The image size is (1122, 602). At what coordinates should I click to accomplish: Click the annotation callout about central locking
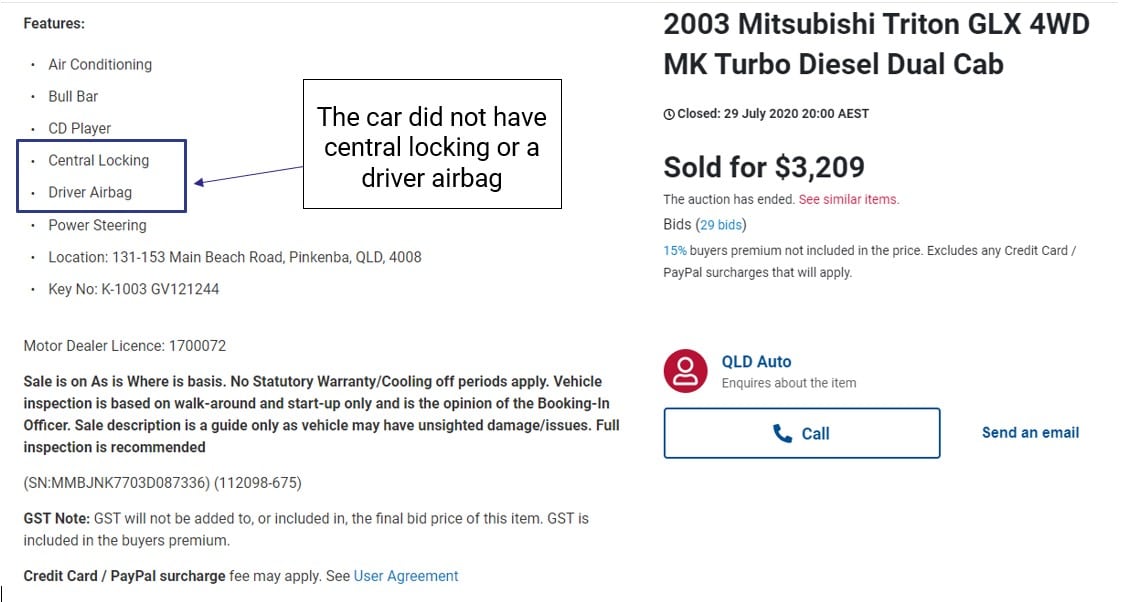coord(432,146)
